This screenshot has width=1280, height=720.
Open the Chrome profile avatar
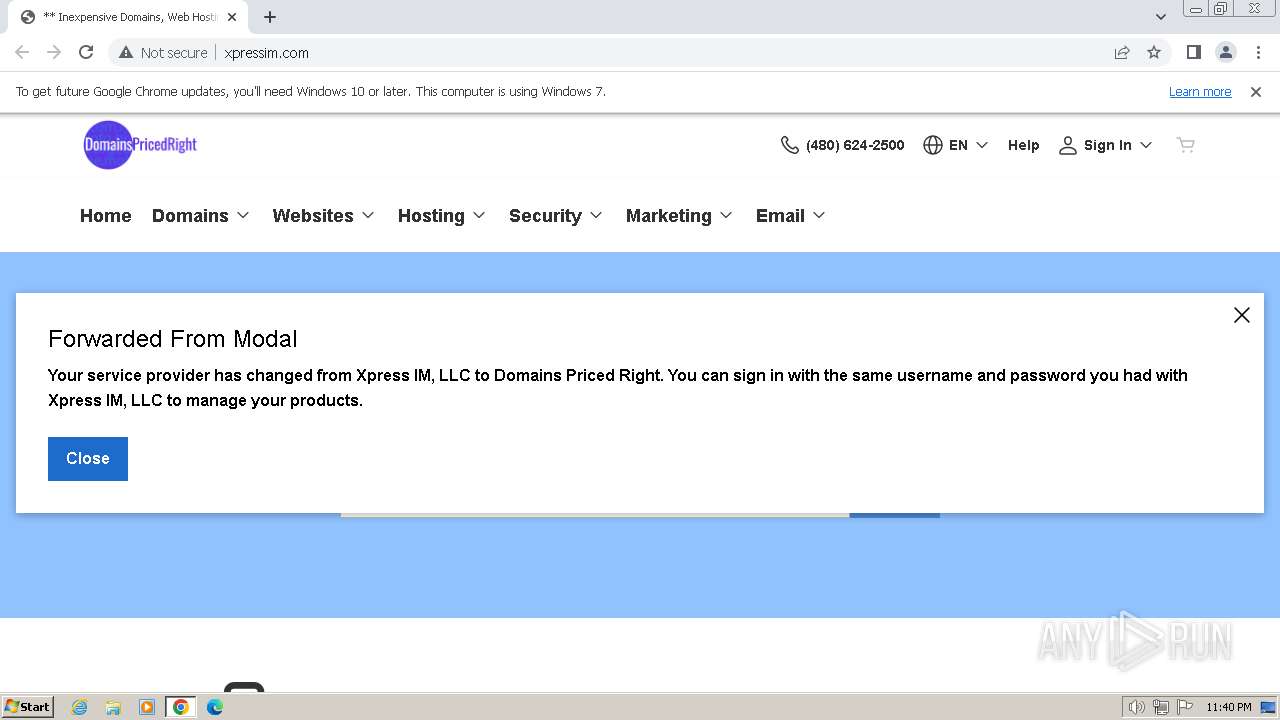pyautogui.click(x=1226, y=53)
